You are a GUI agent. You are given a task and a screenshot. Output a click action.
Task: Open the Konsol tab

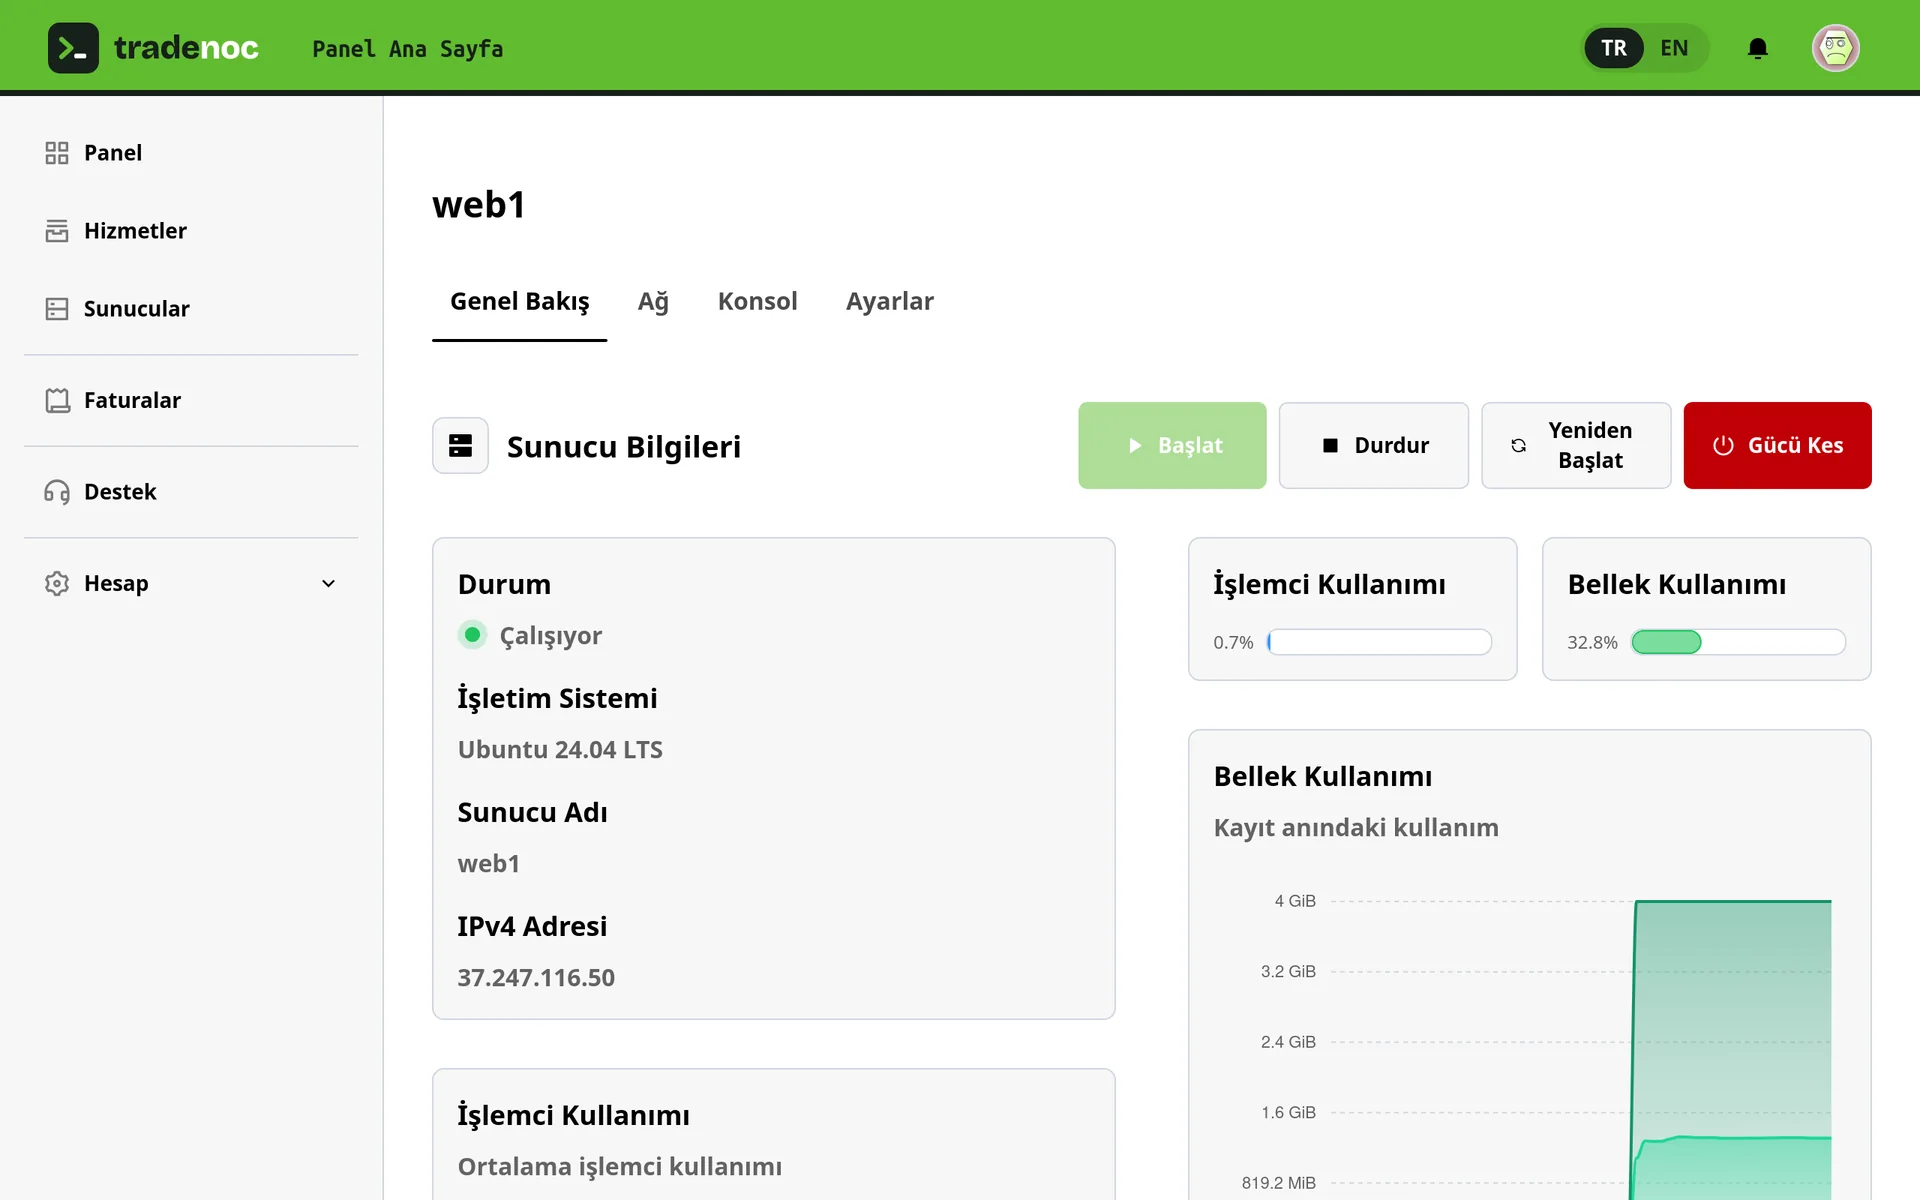point(757,301)
